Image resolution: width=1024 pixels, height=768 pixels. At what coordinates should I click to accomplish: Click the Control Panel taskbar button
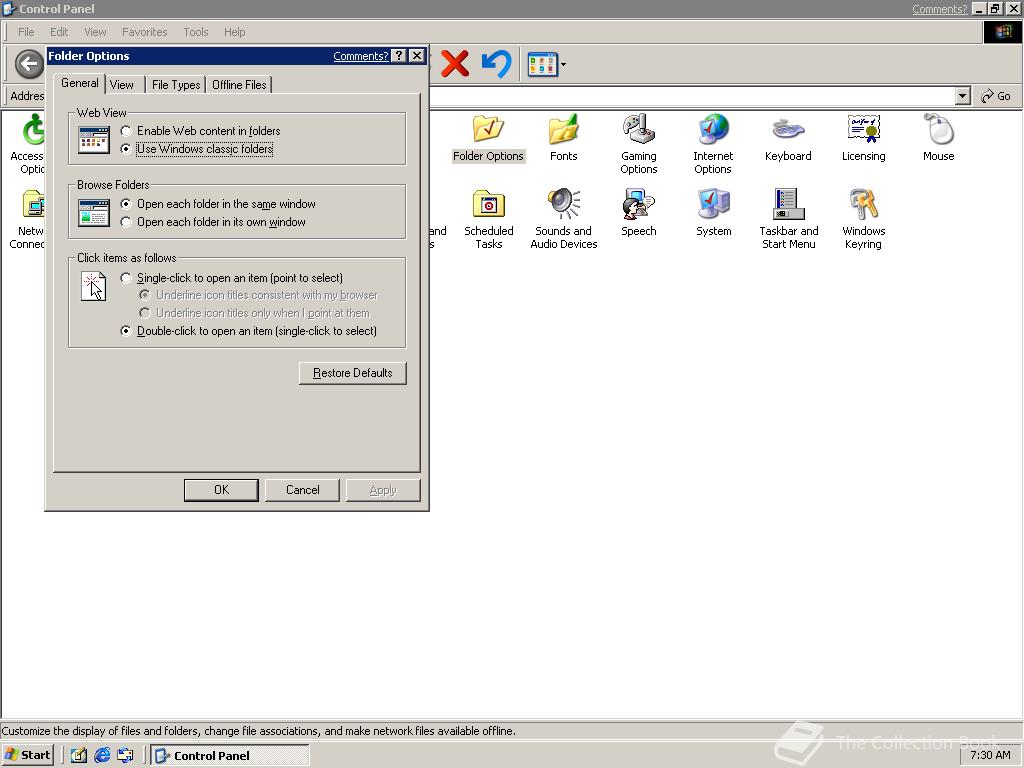[230, 755]
